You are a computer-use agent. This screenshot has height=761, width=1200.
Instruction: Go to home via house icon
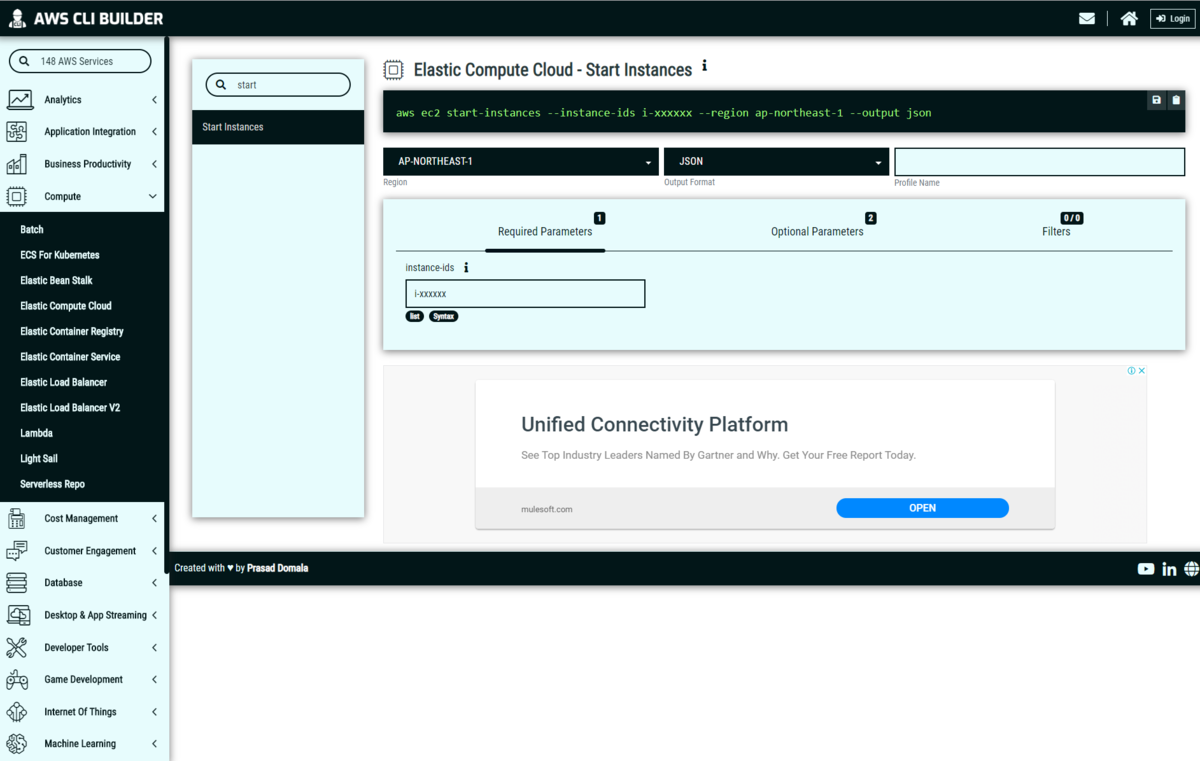click(1129, 18)
